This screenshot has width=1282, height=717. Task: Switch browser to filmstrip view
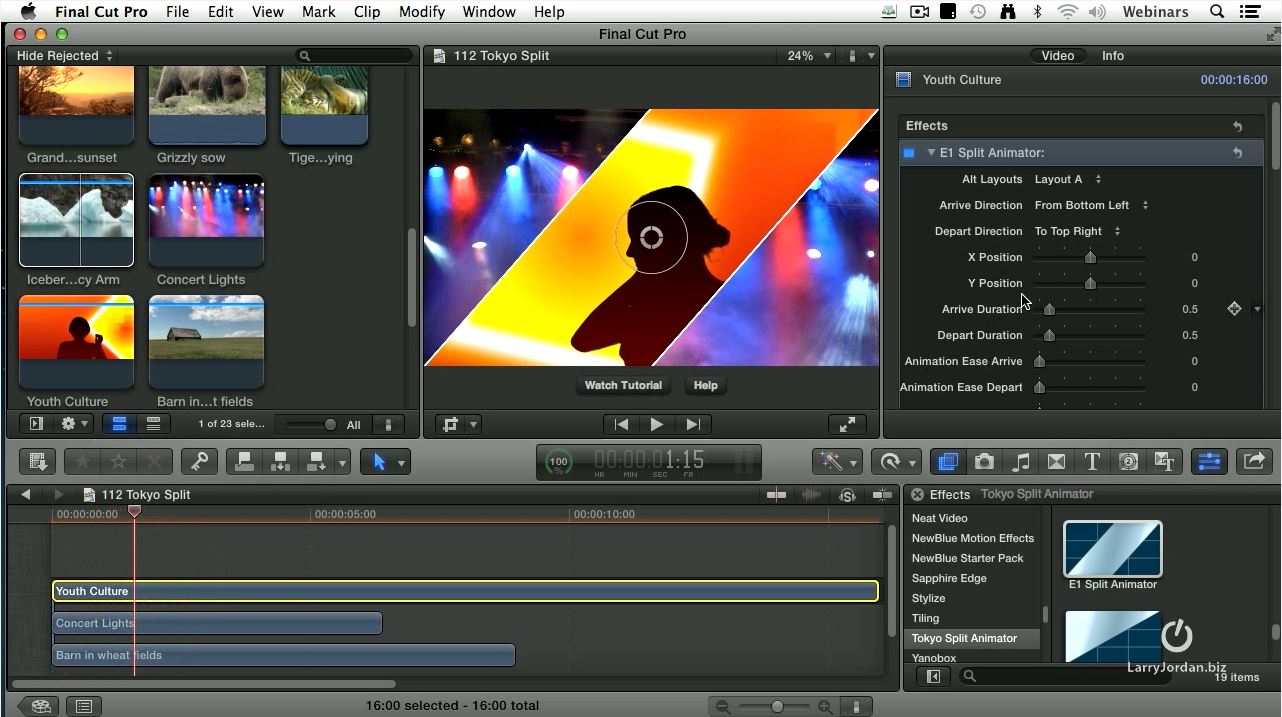point(119,424)
